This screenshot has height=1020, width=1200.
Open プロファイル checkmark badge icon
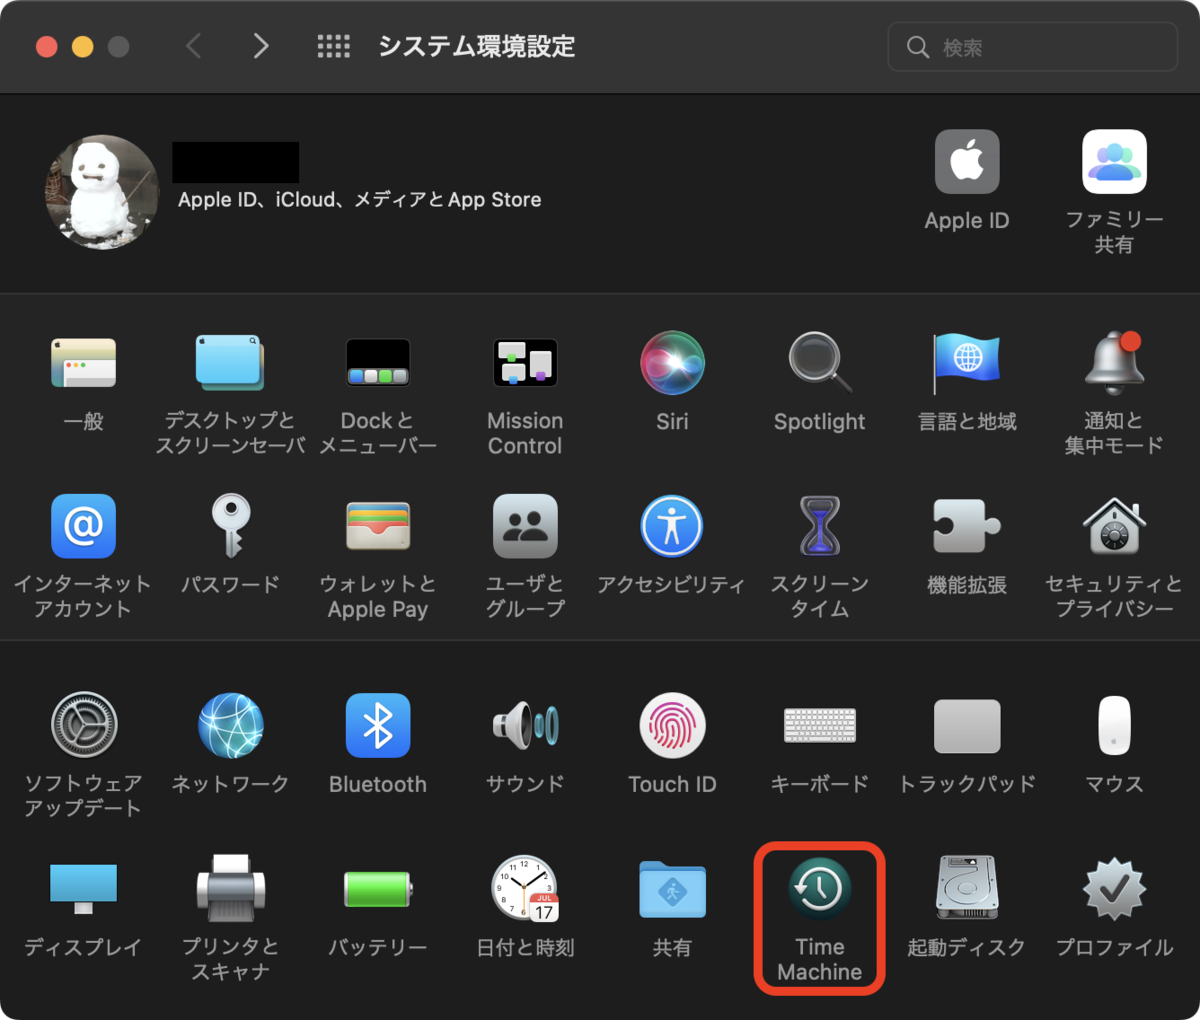[x=1114, y=888]
